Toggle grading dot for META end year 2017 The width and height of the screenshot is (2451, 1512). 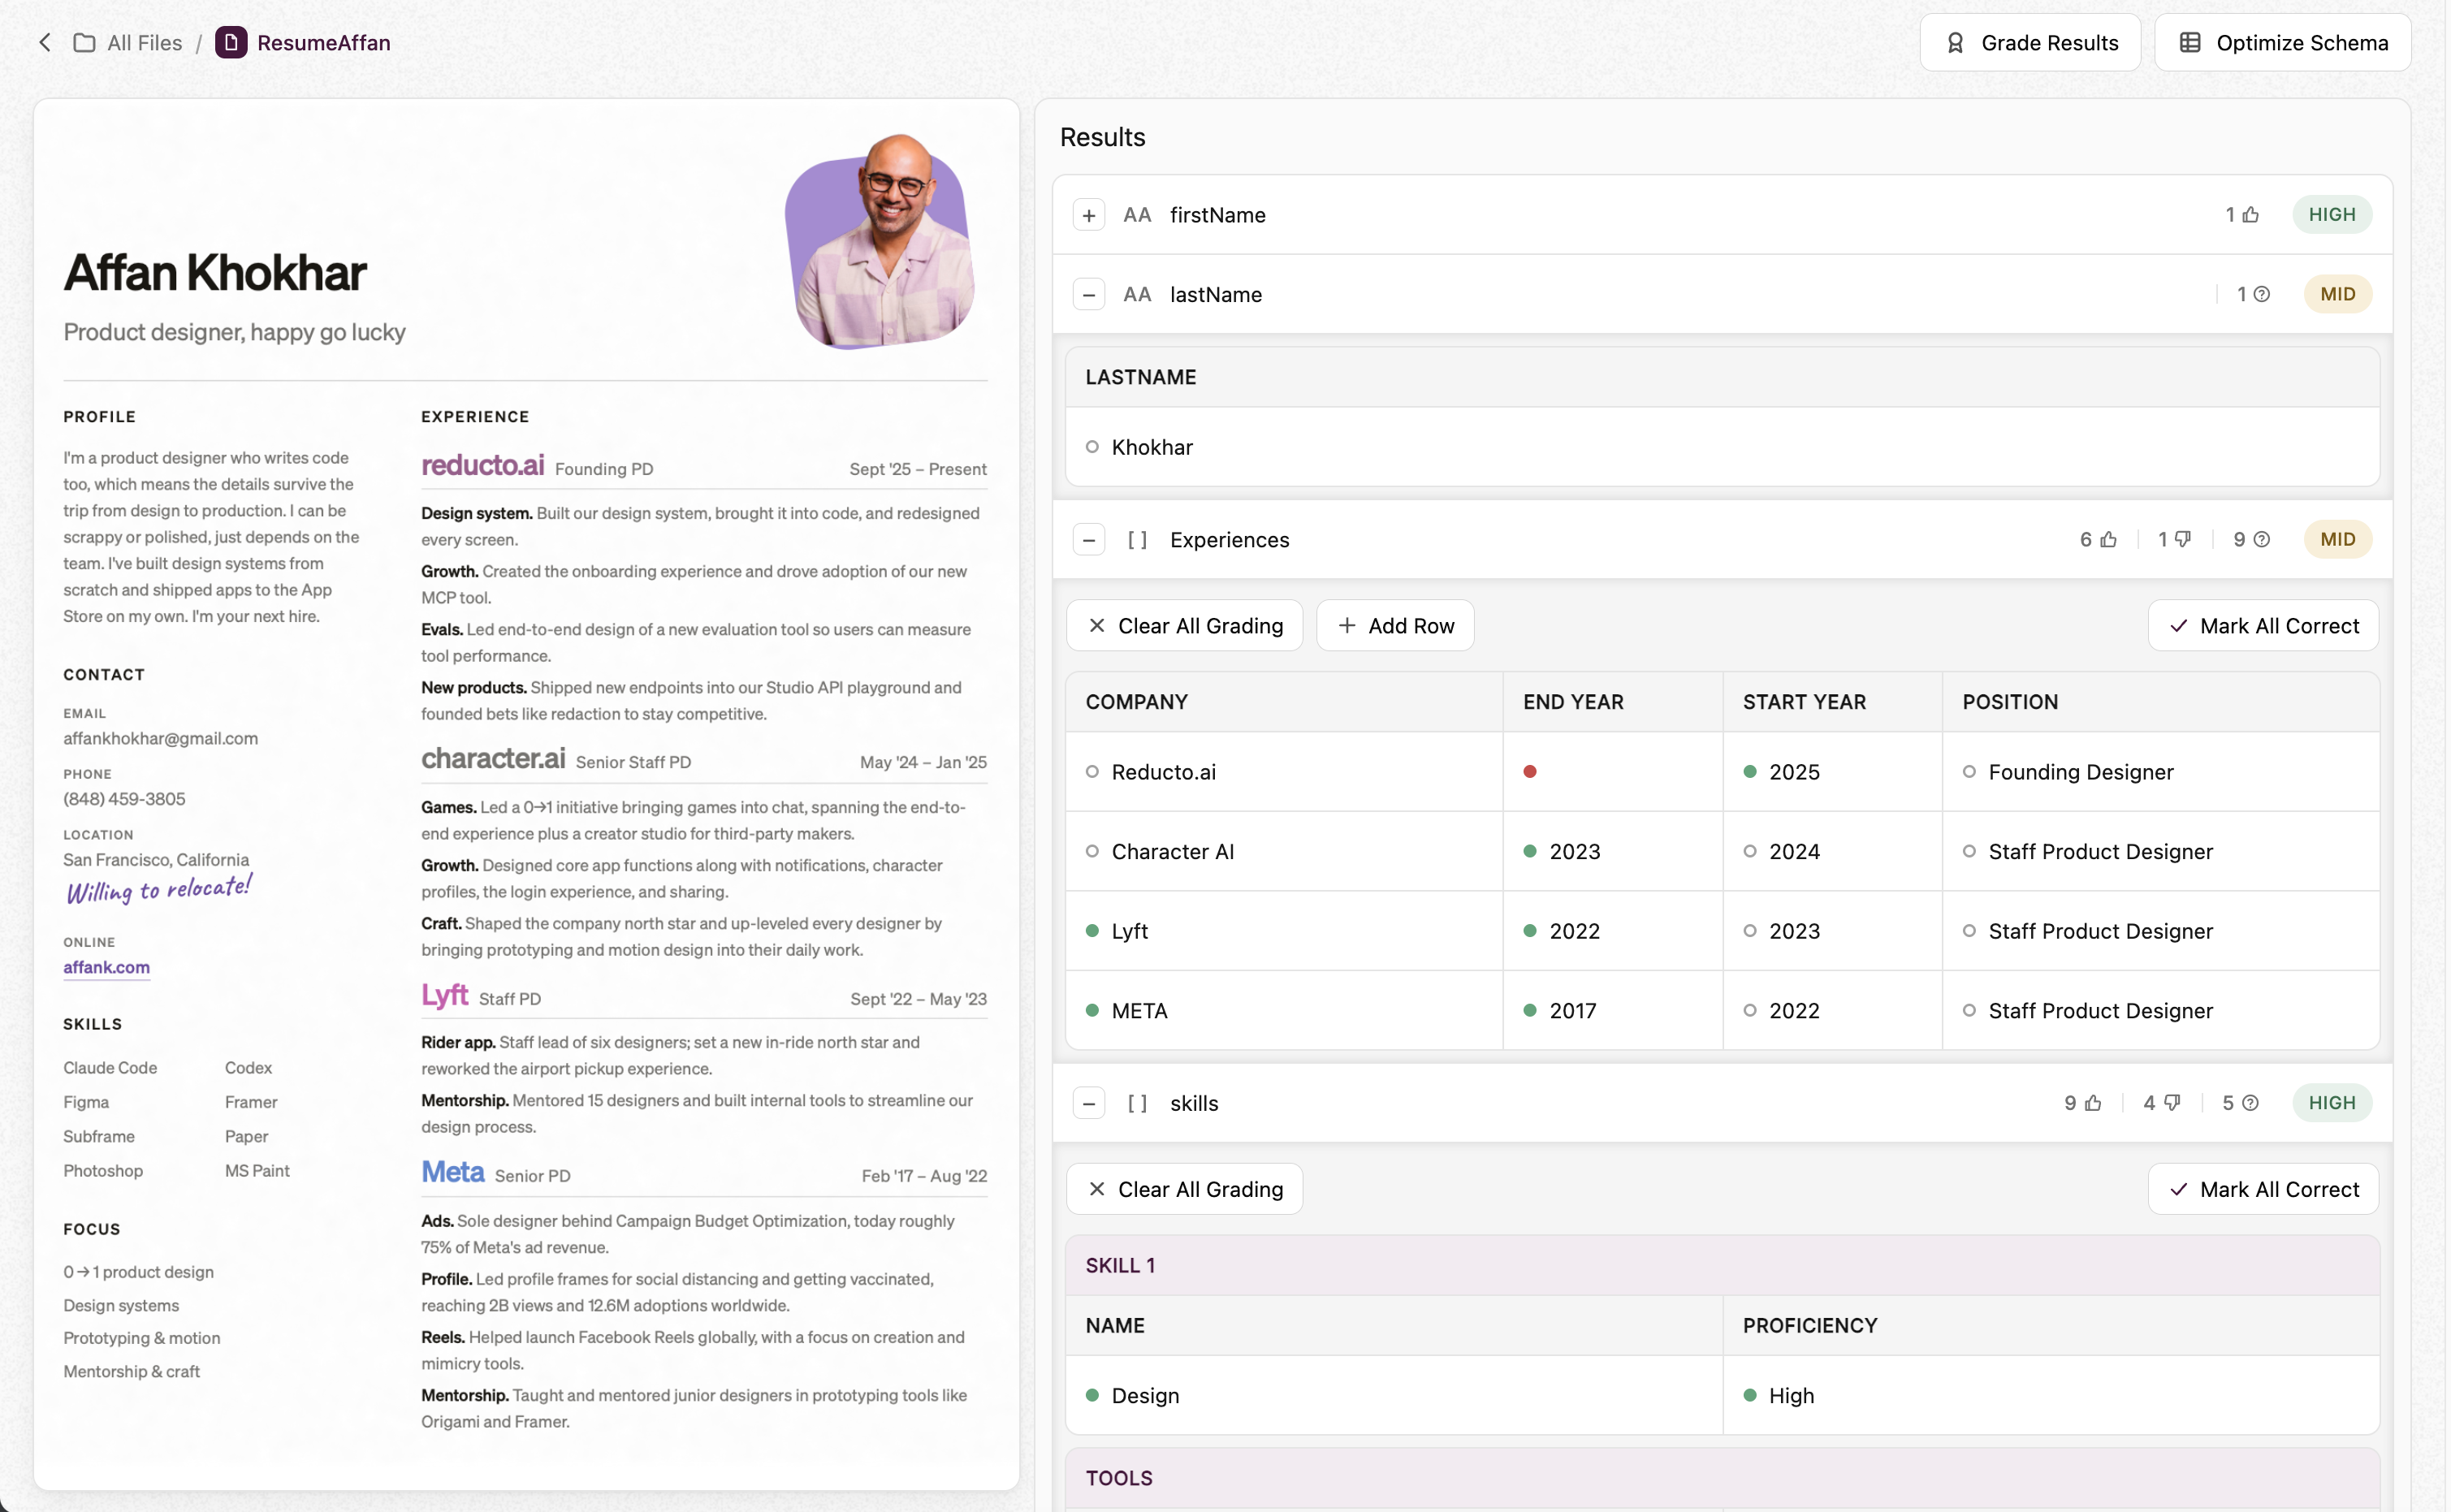click(x=1529, y=1010)
